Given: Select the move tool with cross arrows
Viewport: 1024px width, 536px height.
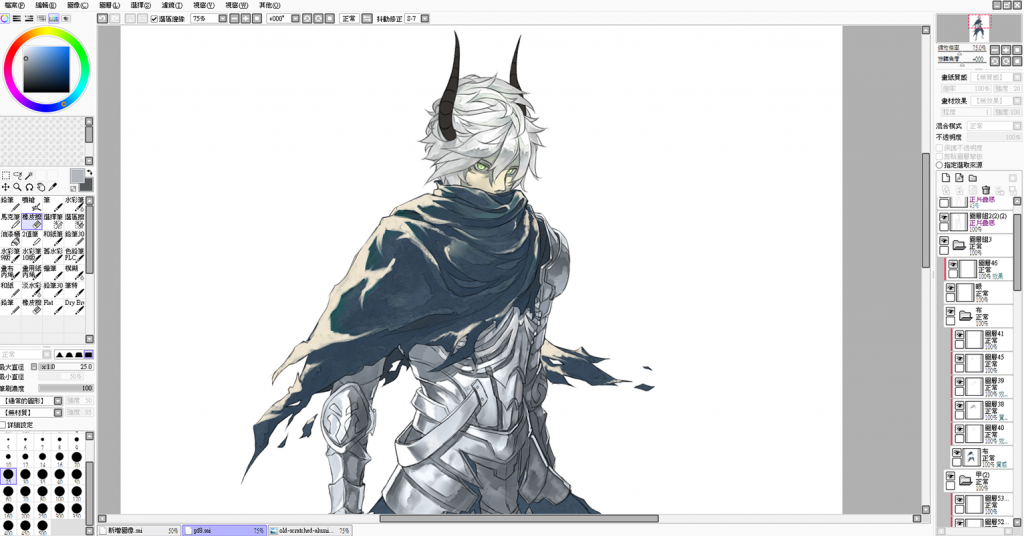Looking at the screenshot, I should click(x=6, y=187).
